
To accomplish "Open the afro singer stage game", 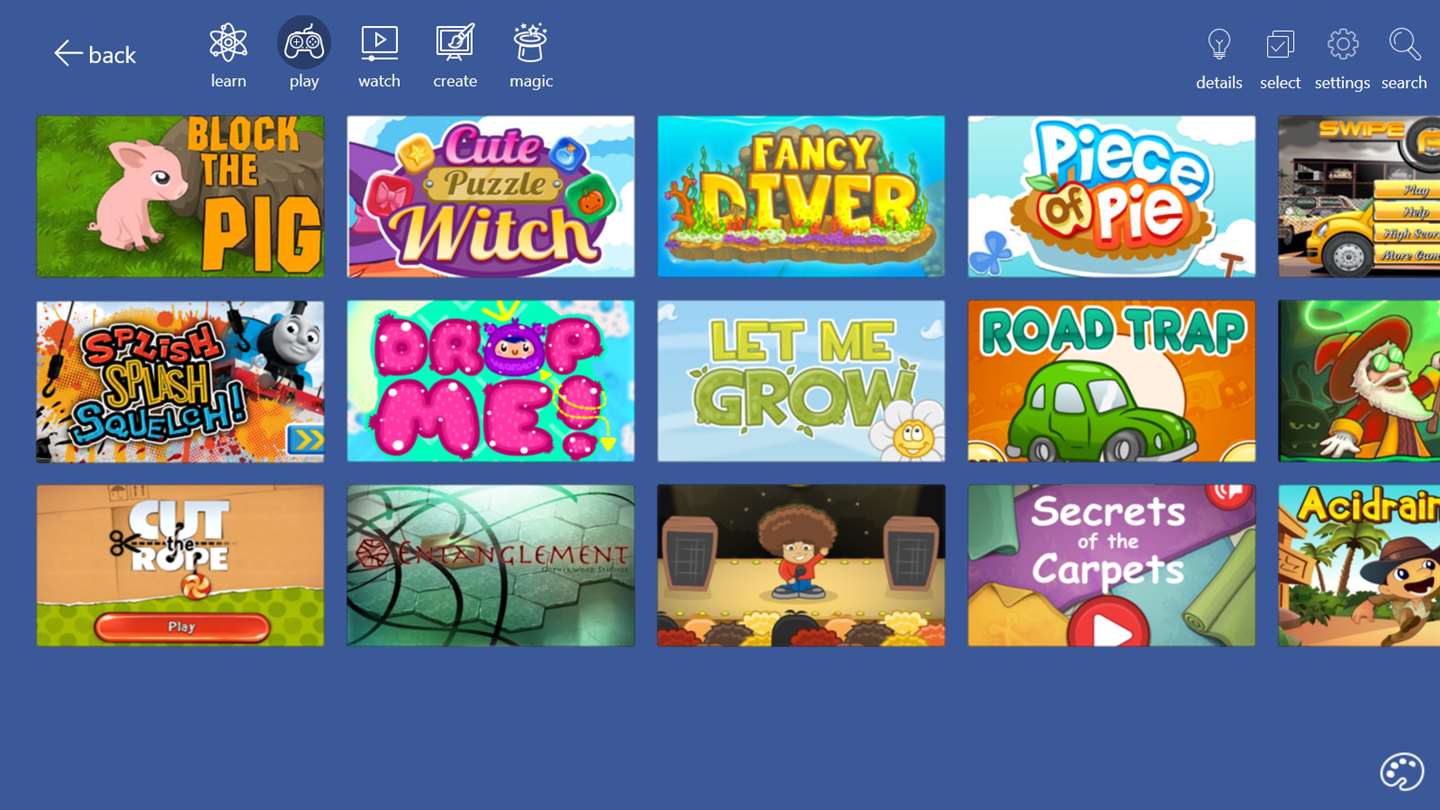I will (x=801, y=565).
